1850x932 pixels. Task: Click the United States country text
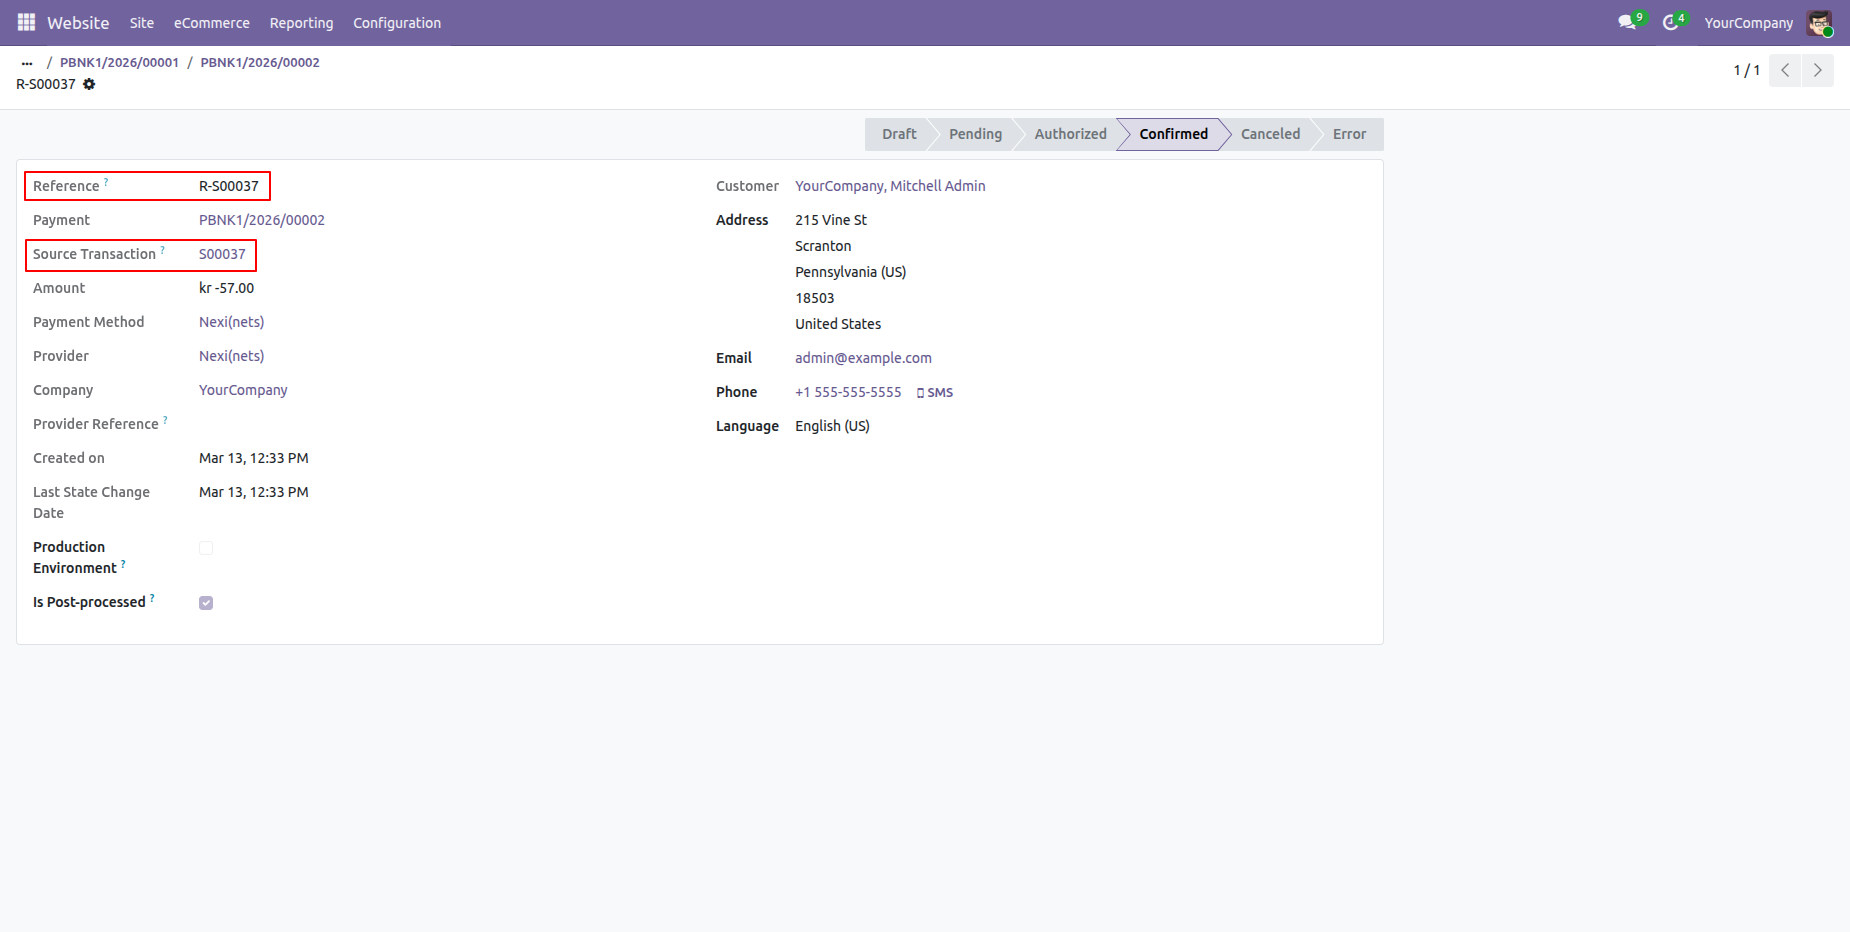838,324
